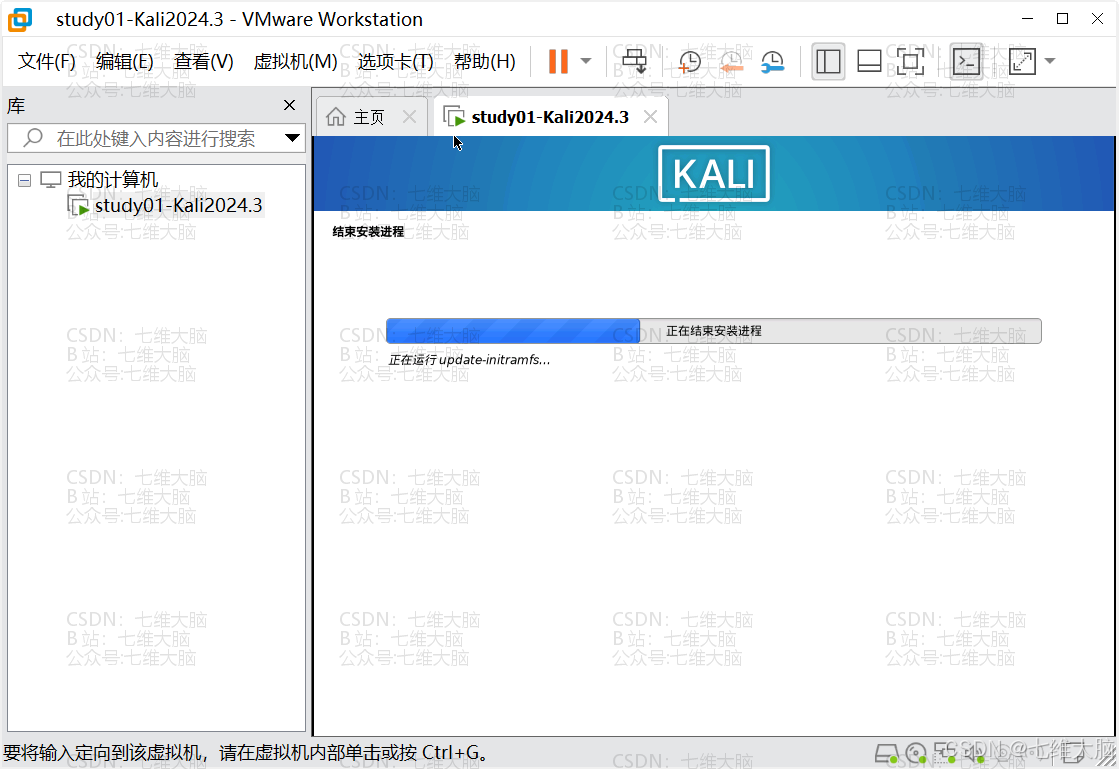Click the KALI logo in the installer banner
Screen dimensions: 1119x769
714,173
